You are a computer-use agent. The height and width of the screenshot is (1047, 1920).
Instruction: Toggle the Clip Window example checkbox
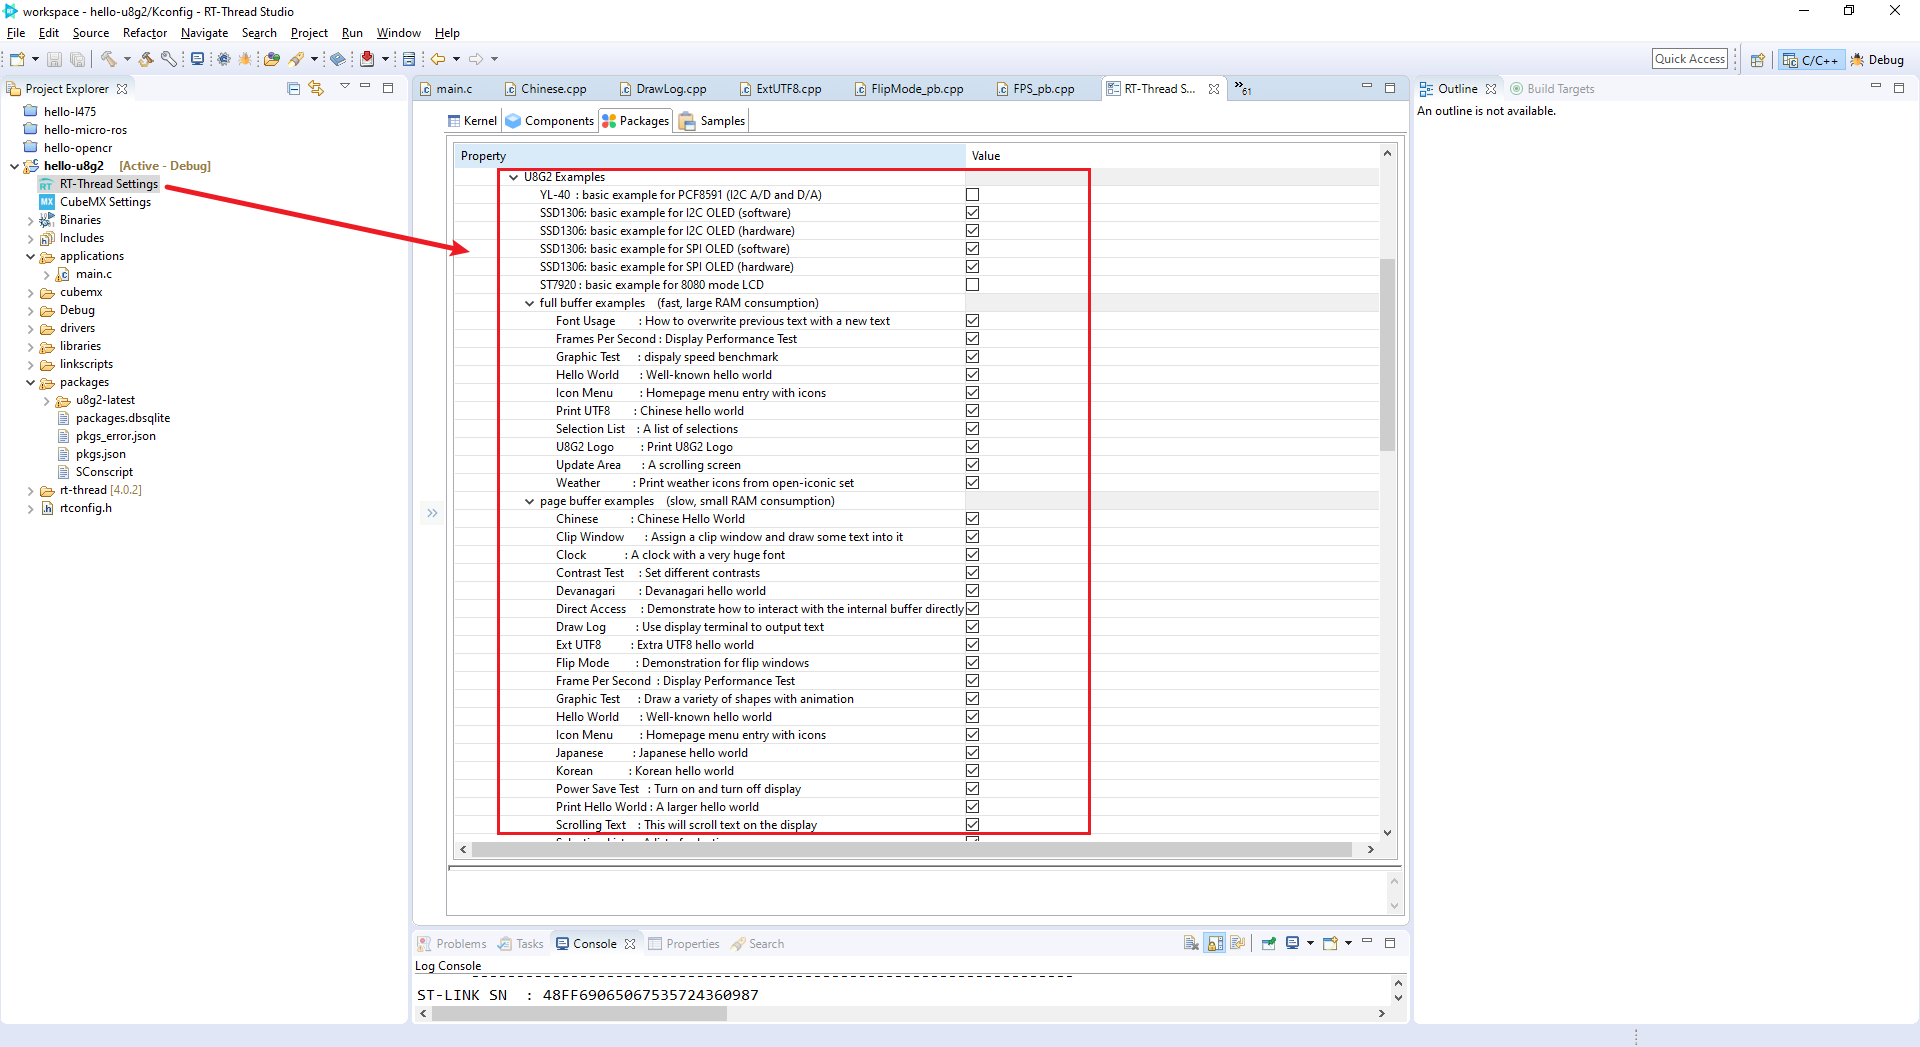point(972,537)
